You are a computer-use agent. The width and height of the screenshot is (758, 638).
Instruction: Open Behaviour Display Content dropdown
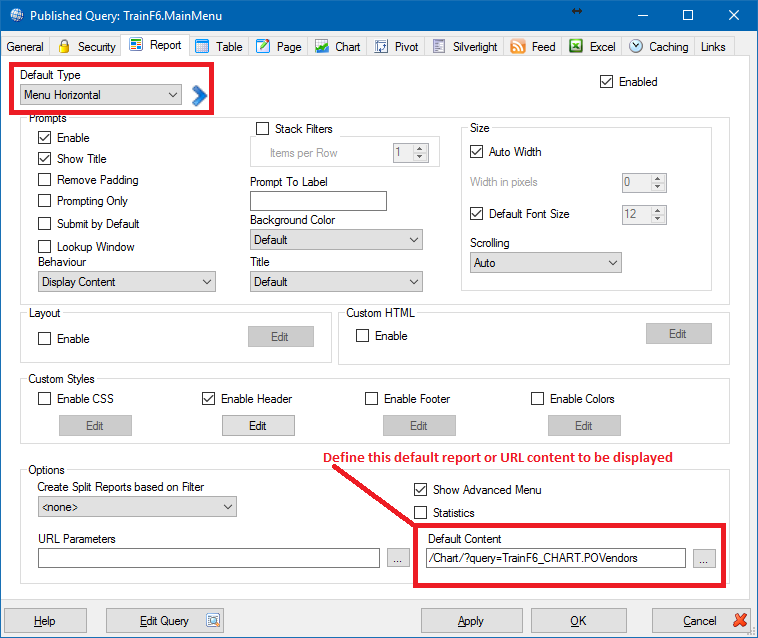(x=127, y=282)
